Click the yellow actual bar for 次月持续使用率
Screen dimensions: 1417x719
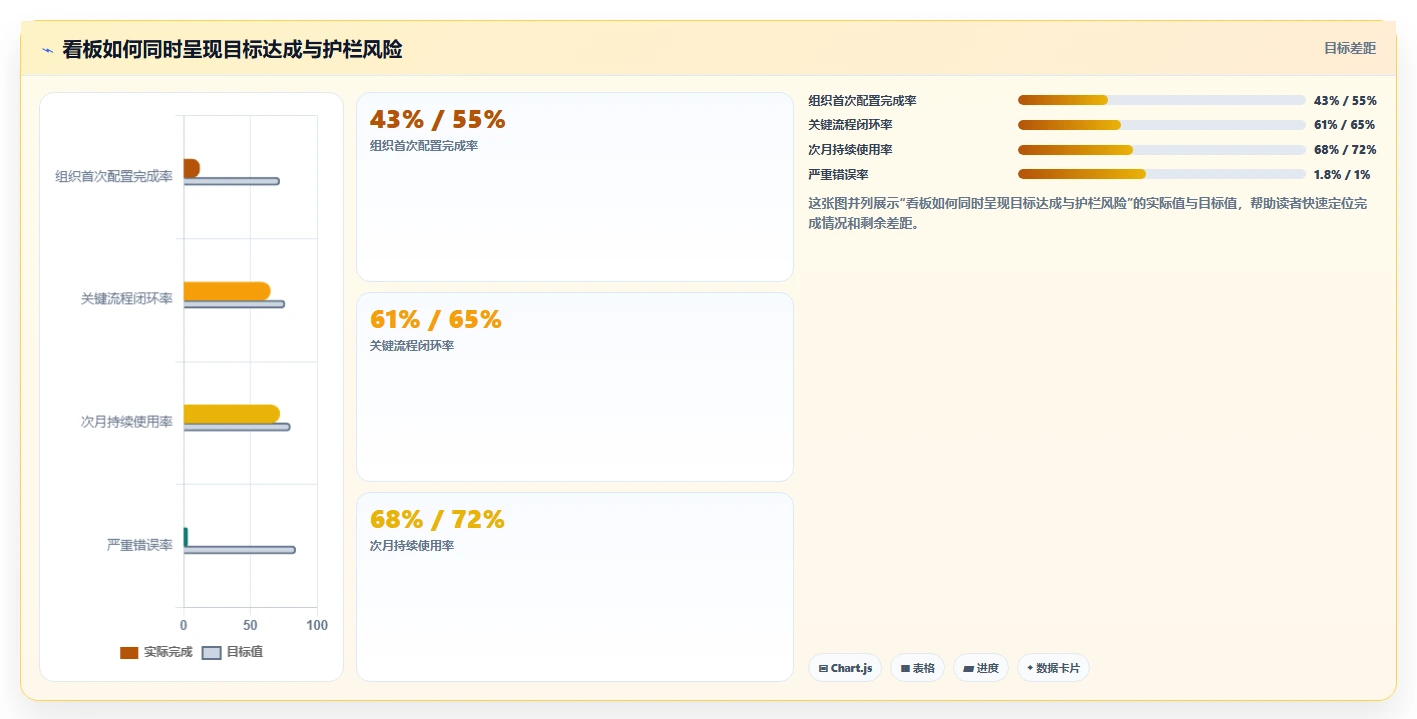coord(231,414)
